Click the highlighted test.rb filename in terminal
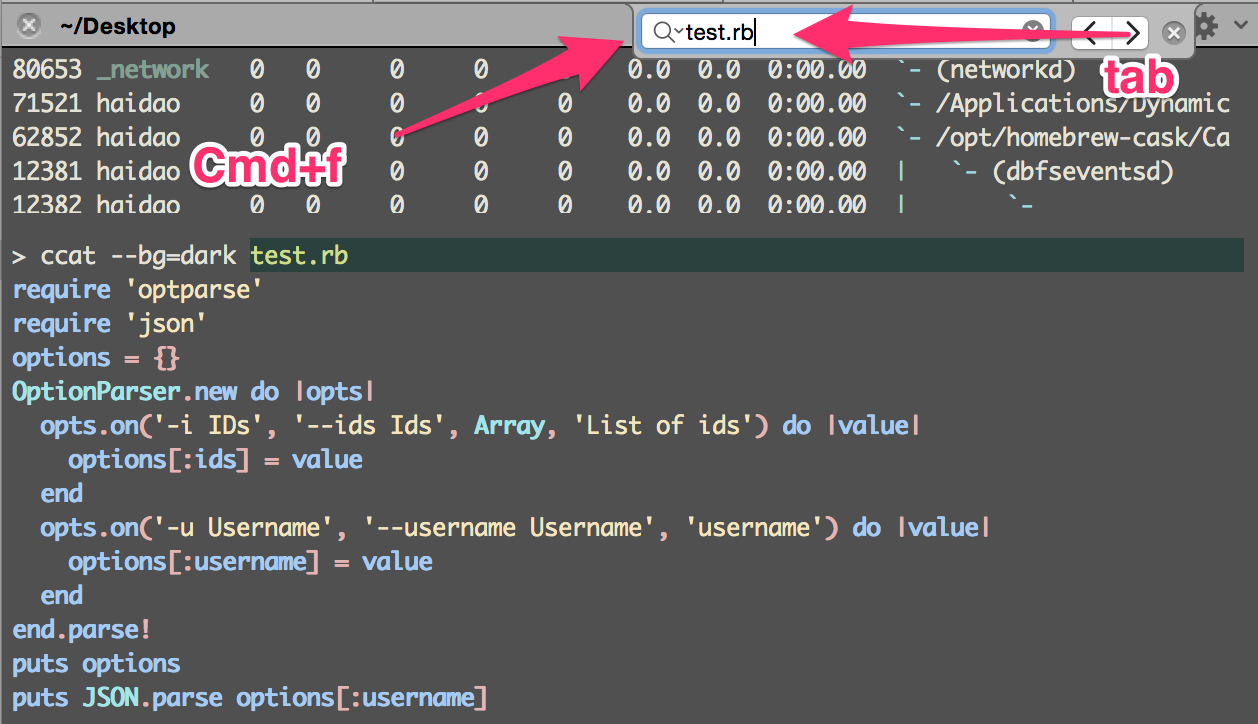The width and height of the screenshot is (1258, 724). pyautogui.click(x=298, y=255)
